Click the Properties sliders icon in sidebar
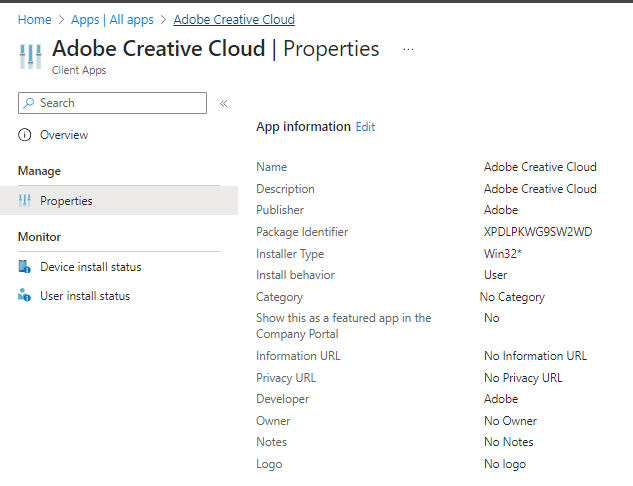Screen dimensions: 633x486 click(25, 201)
